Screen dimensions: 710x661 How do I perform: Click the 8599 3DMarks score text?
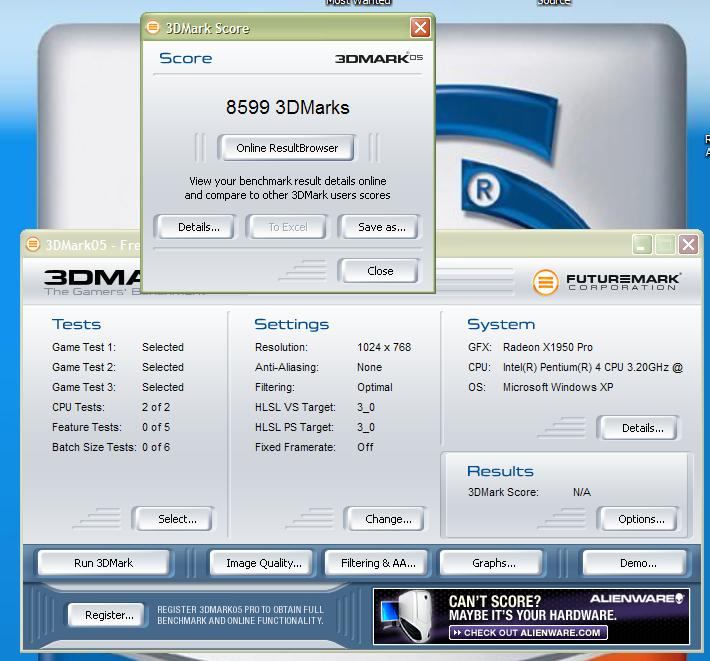tap(288, 108)
